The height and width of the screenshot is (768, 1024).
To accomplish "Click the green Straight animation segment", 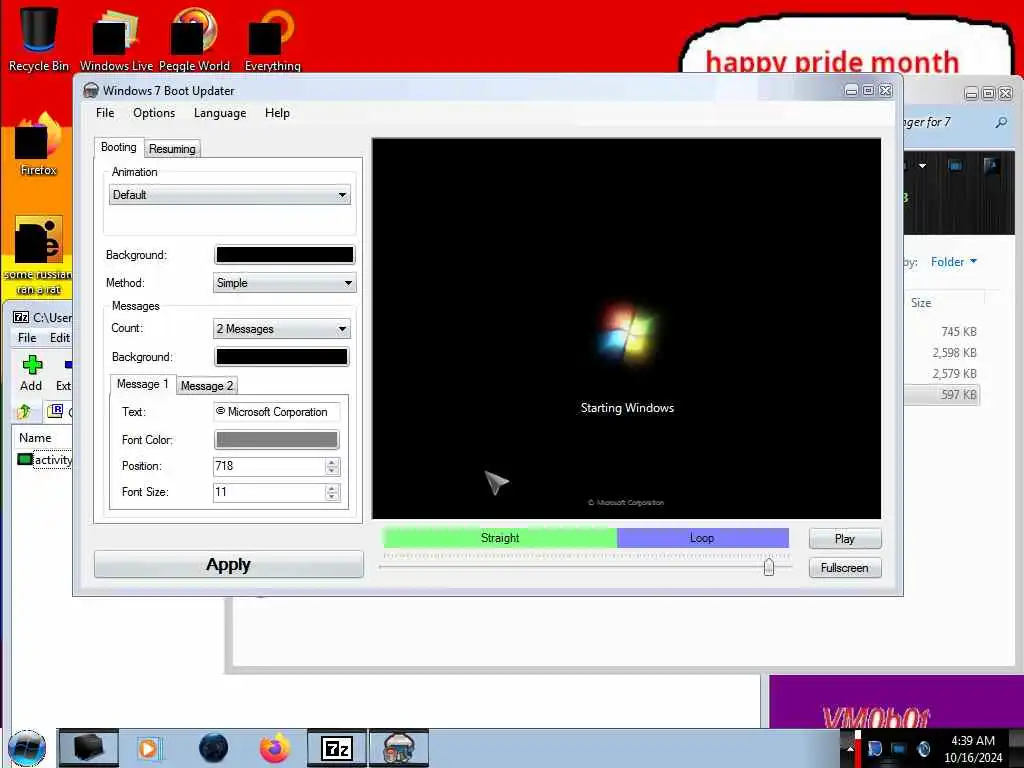I will click(x=500, y=538).
